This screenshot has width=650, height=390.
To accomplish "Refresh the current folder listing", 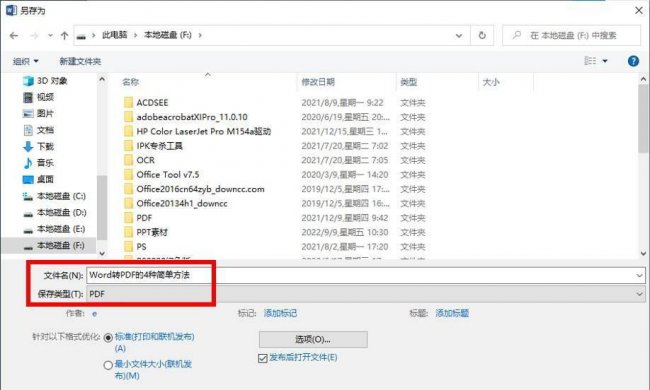I will [482, 36].
